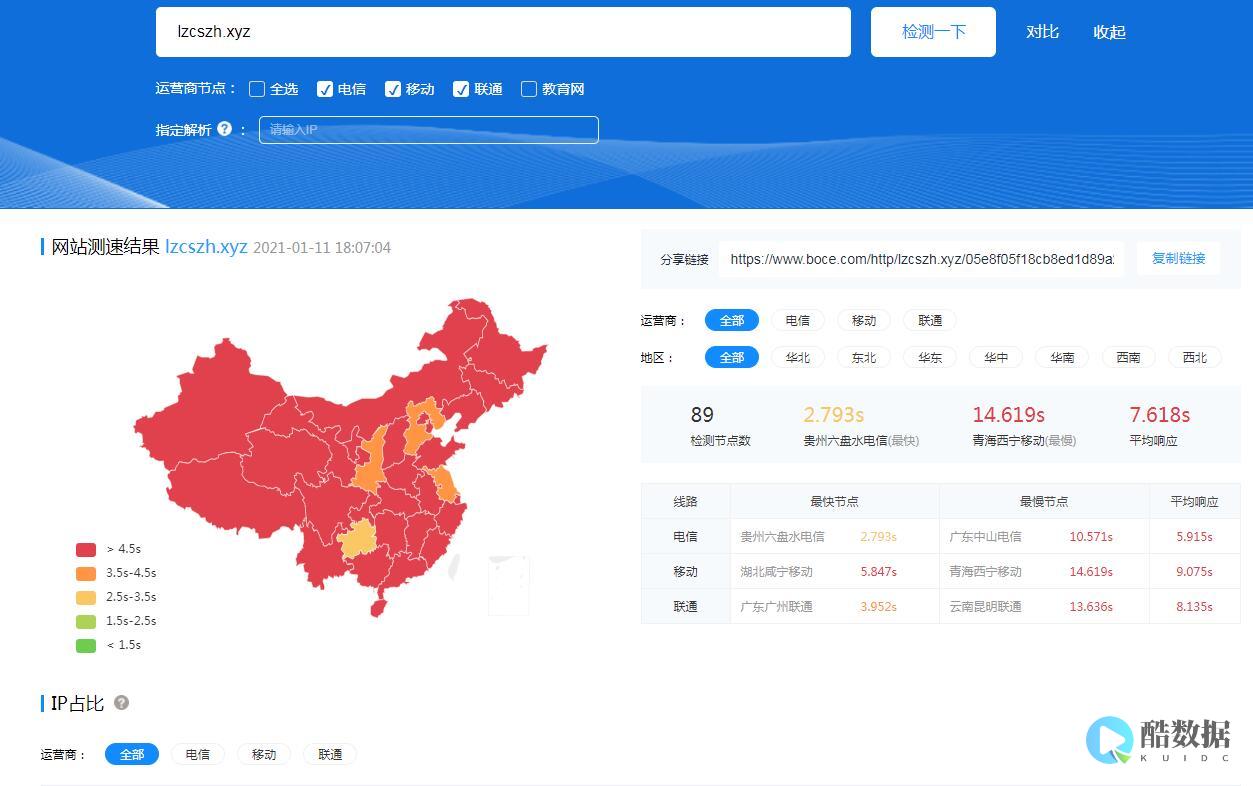Focus the 请输入IP input field
Viewport: 1253px width, 786px height.
pyautogui.click(x=428, y=130)
